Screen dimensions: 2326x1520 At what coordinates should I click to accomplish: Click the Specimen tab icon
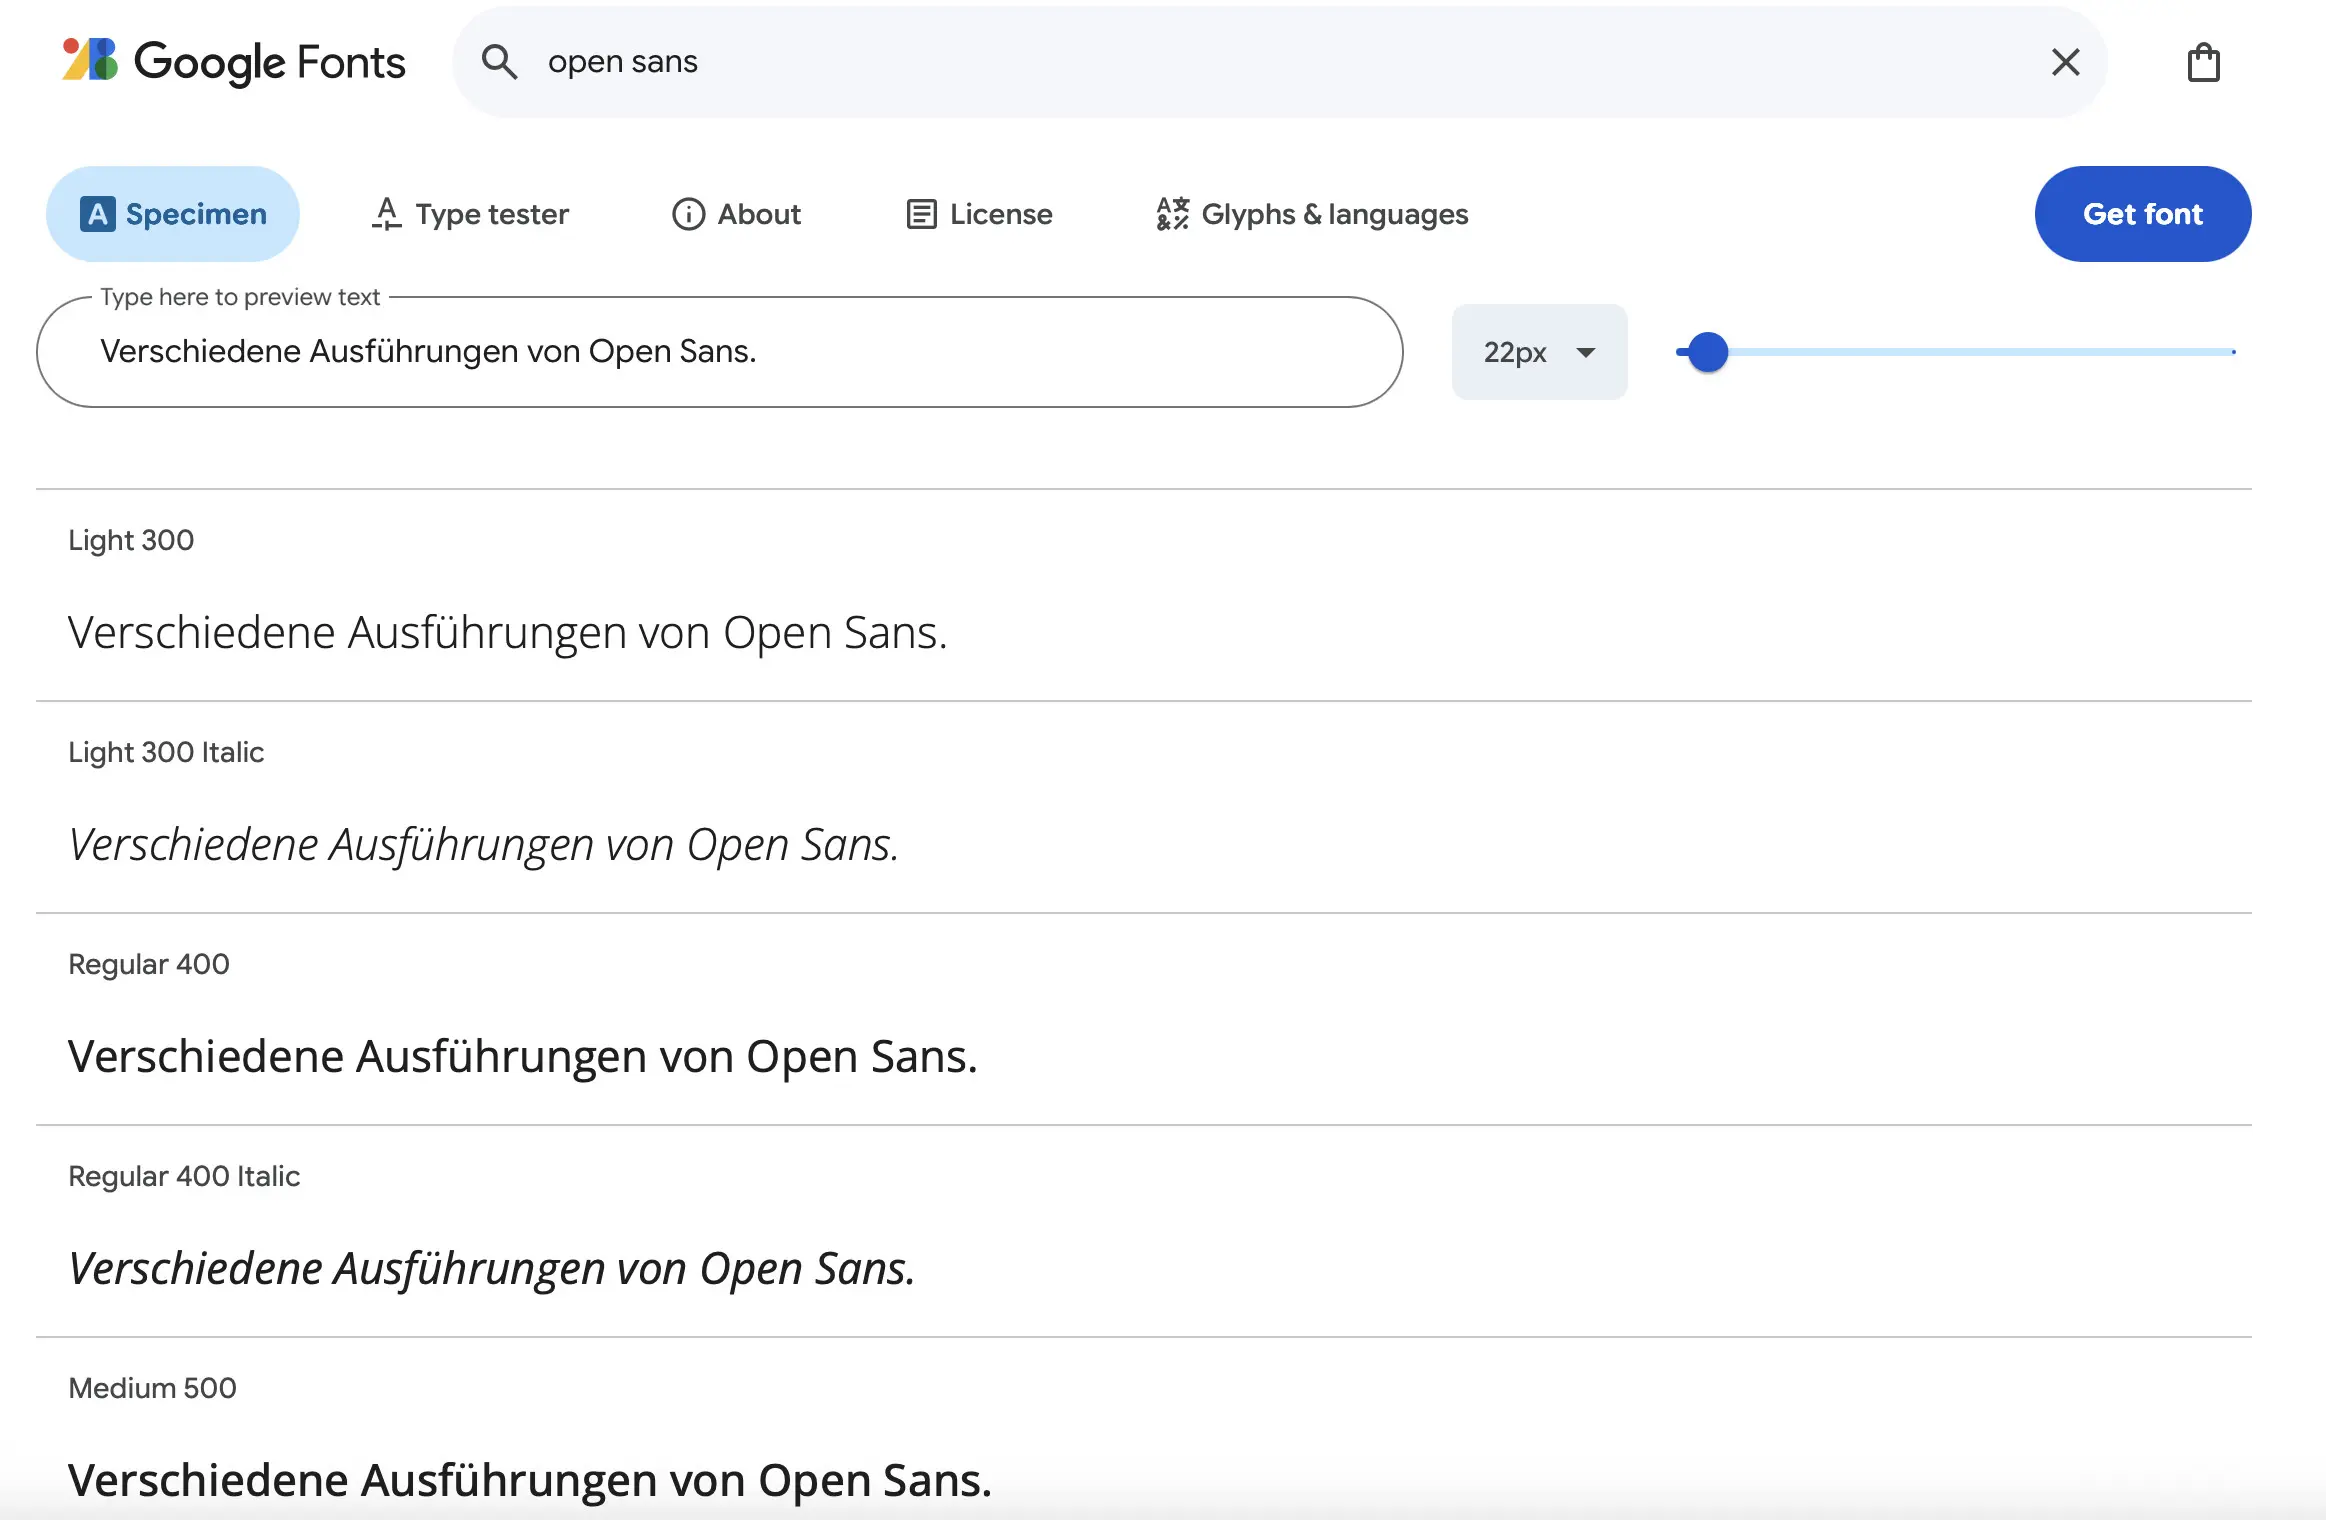(97, 213)
